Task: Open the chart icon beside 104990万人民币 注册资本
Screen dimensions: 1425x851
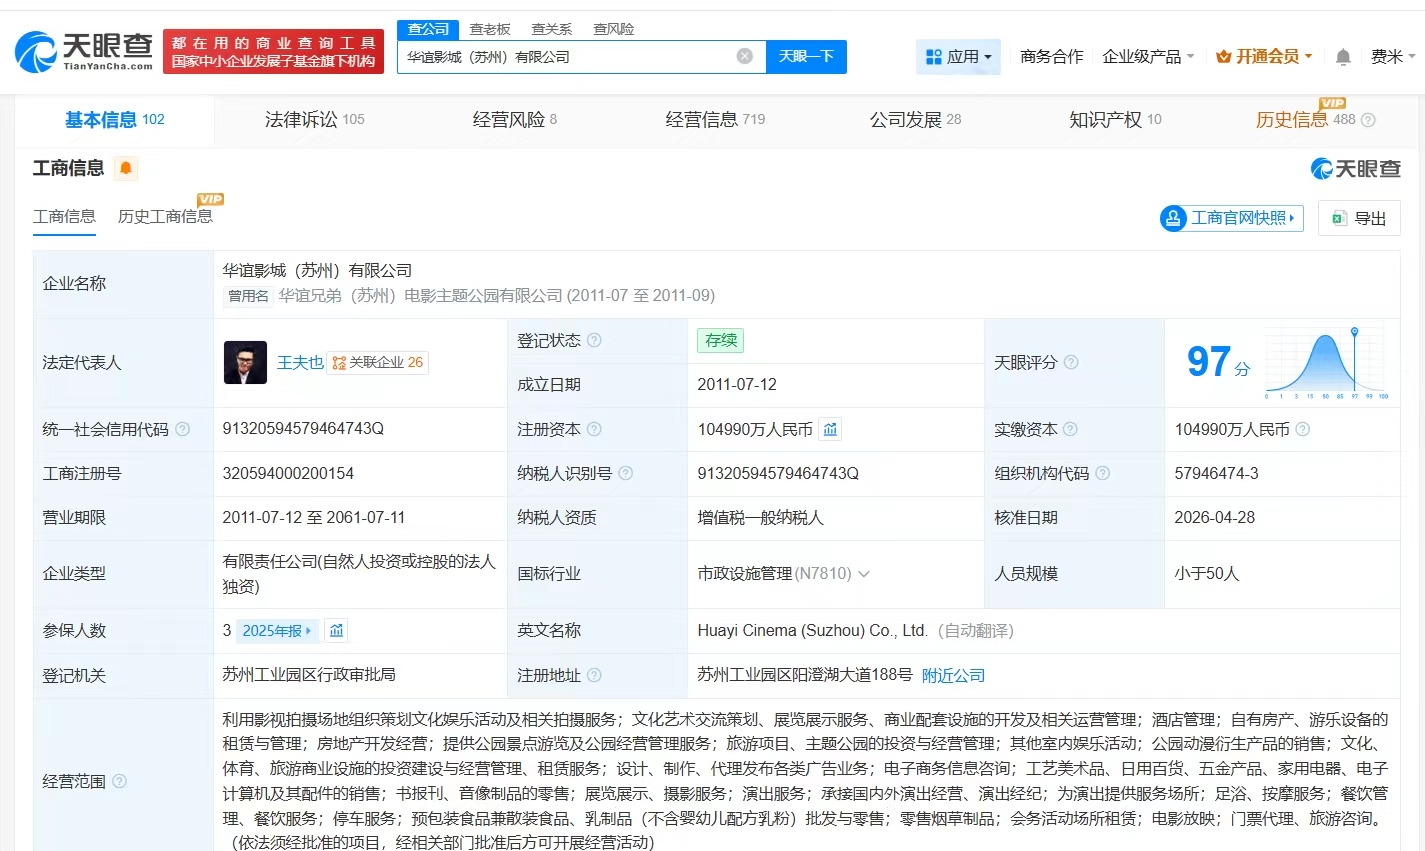Action: click(830, 429)
